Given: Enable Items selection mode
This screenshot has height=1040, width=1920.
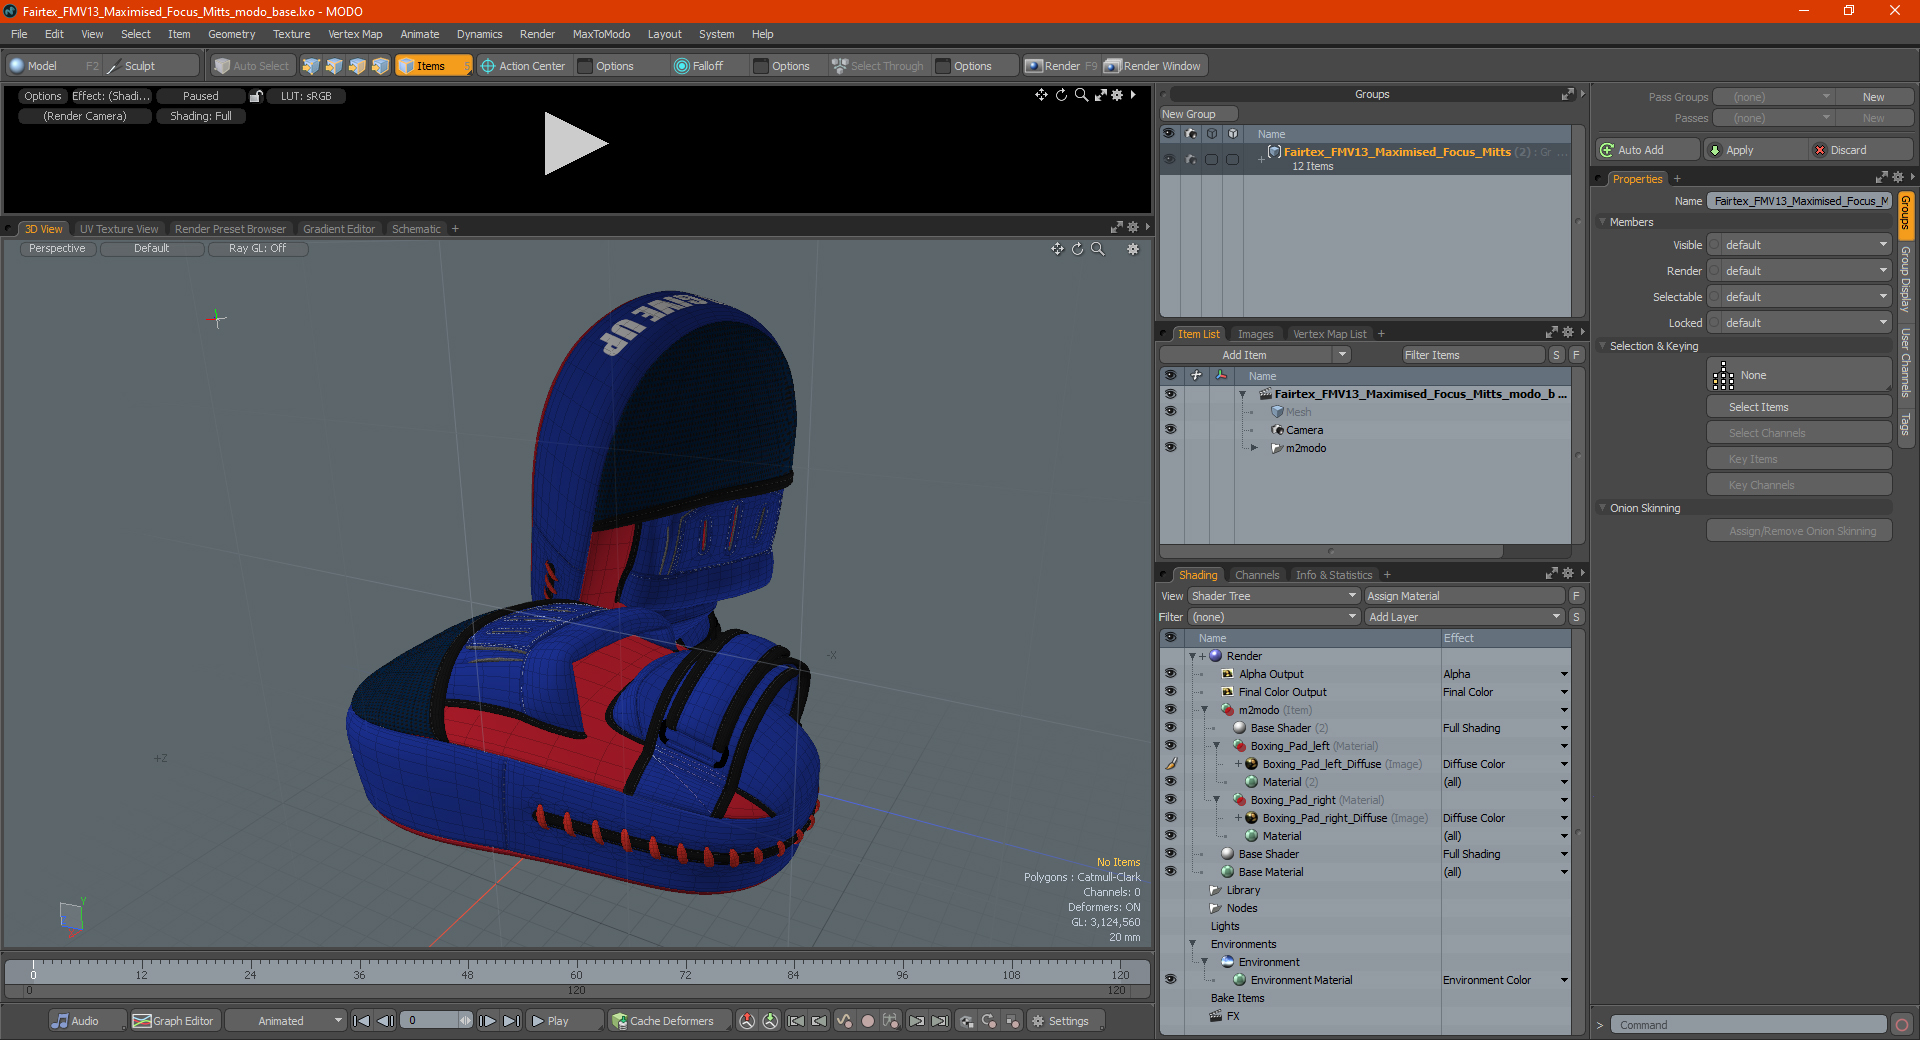Looking at the screenshot, I should pos(433,66).
